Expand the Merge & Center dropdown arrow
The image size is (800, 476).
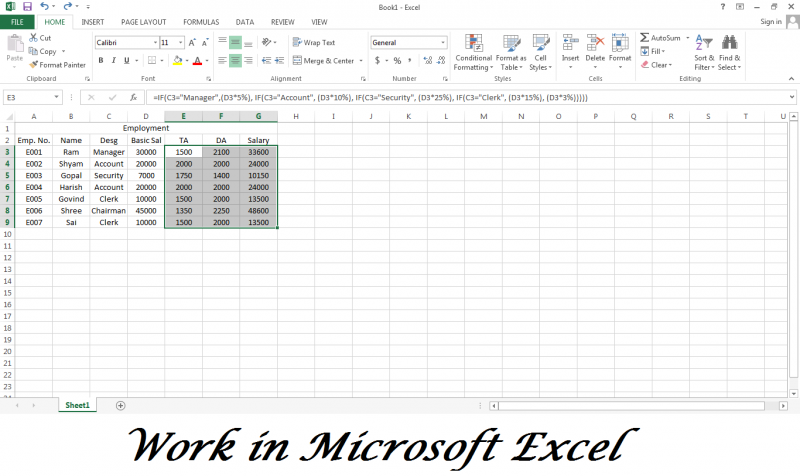(361, 60)
